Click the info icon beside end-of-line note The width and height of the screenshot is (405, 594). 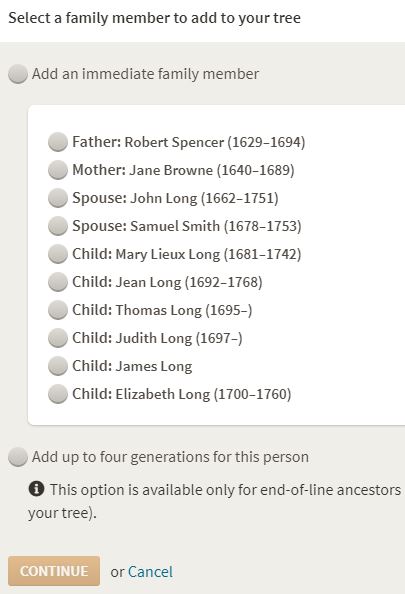click(x=36, y=489)
